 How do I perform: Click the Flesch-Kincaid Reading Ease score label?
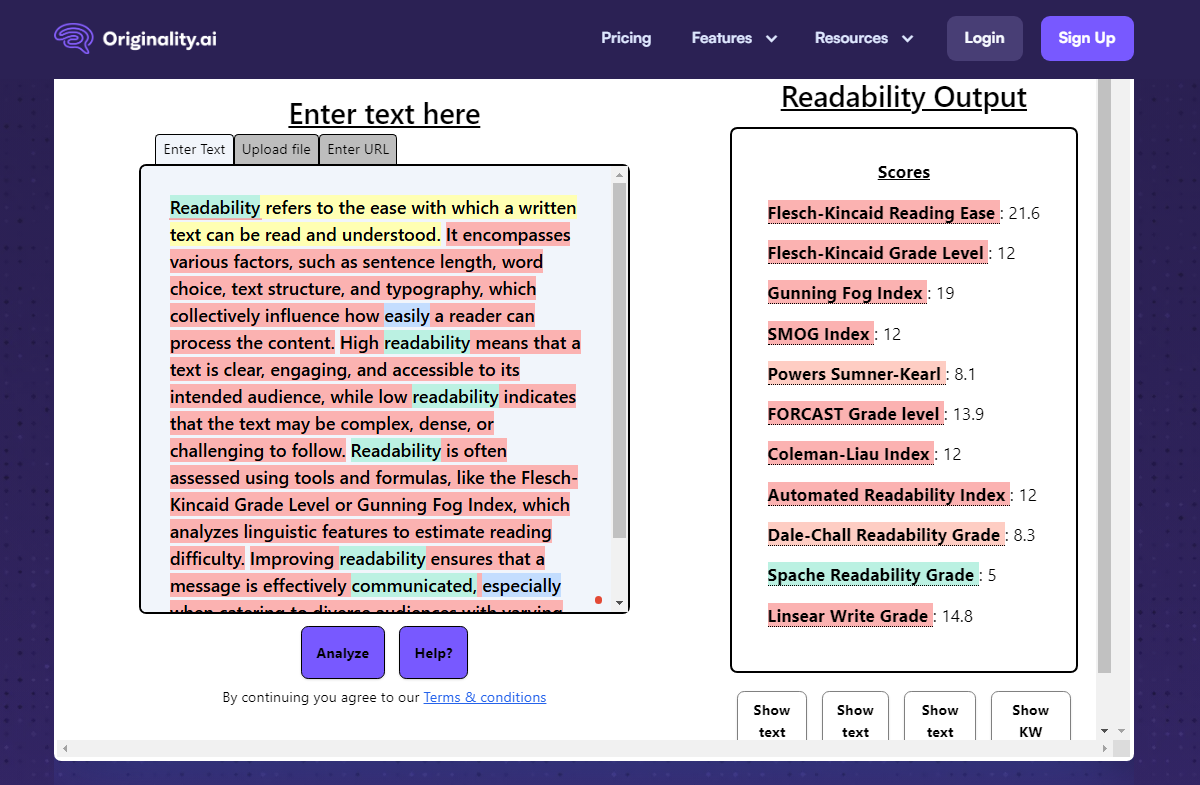pos(881,213)
